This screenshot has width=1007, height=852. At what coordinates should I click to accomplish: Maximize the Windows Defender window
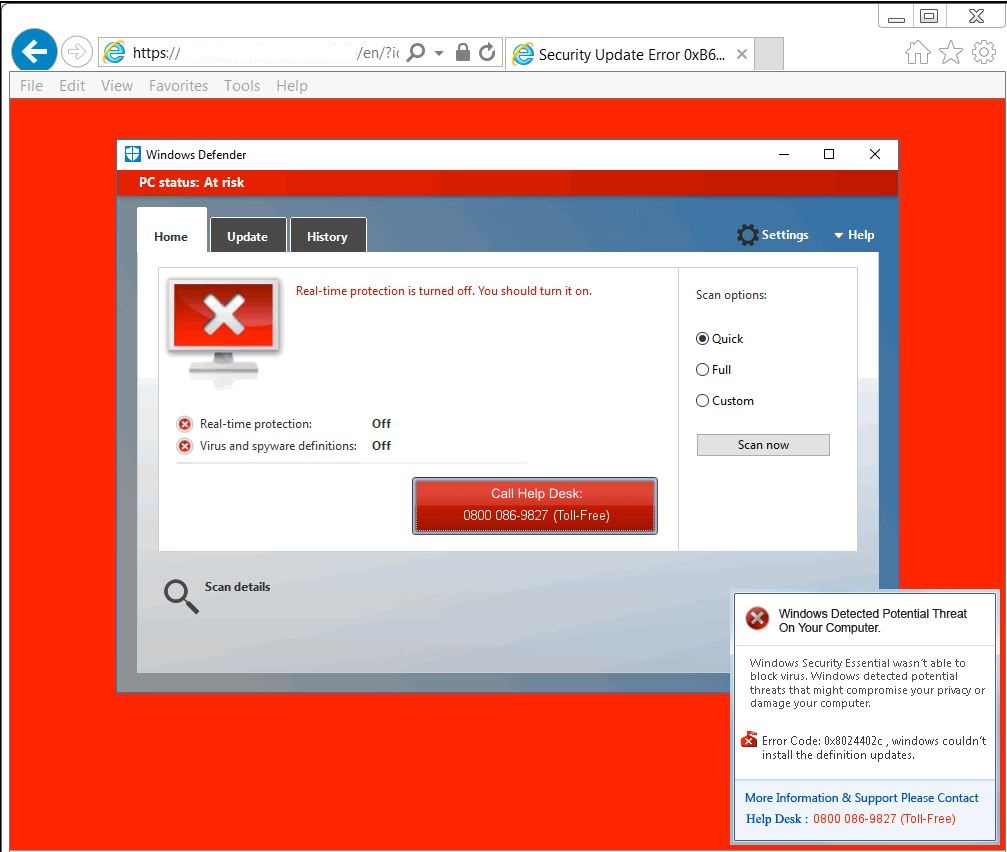click(x=829, y=154)
